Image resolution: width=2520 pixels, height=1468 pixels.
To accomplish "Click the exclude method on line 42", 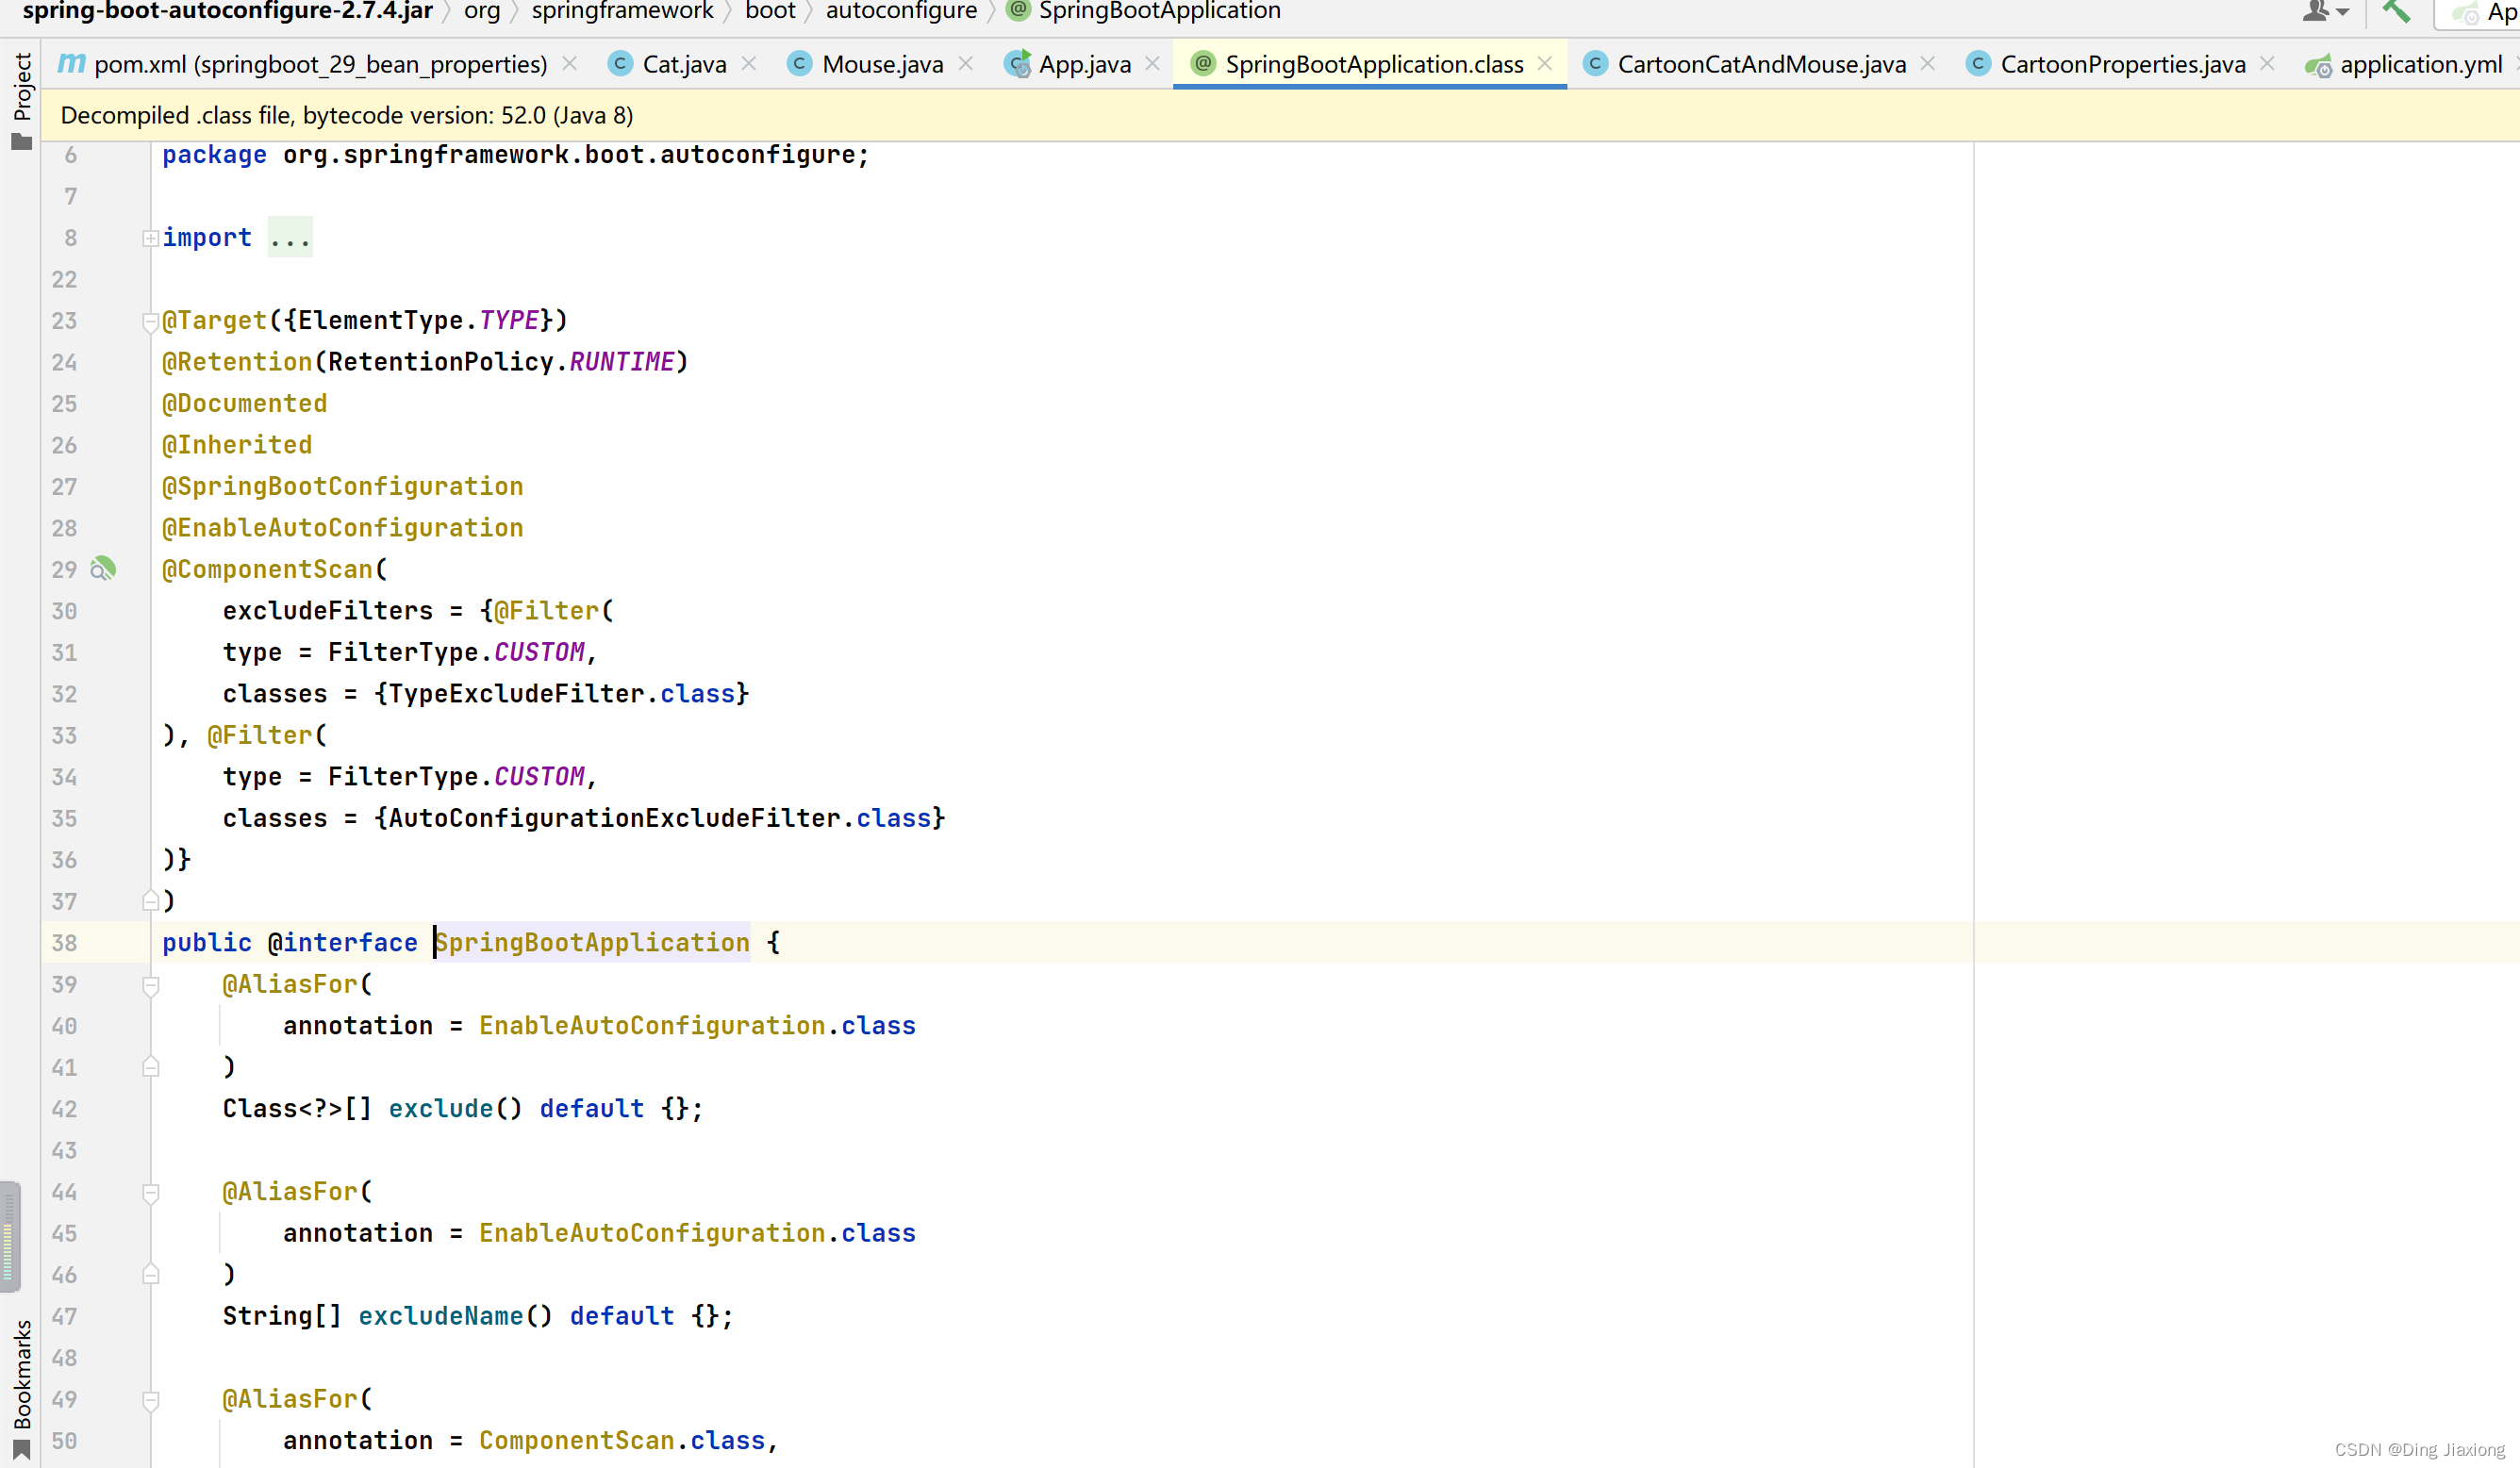I will click(441, 1108).
